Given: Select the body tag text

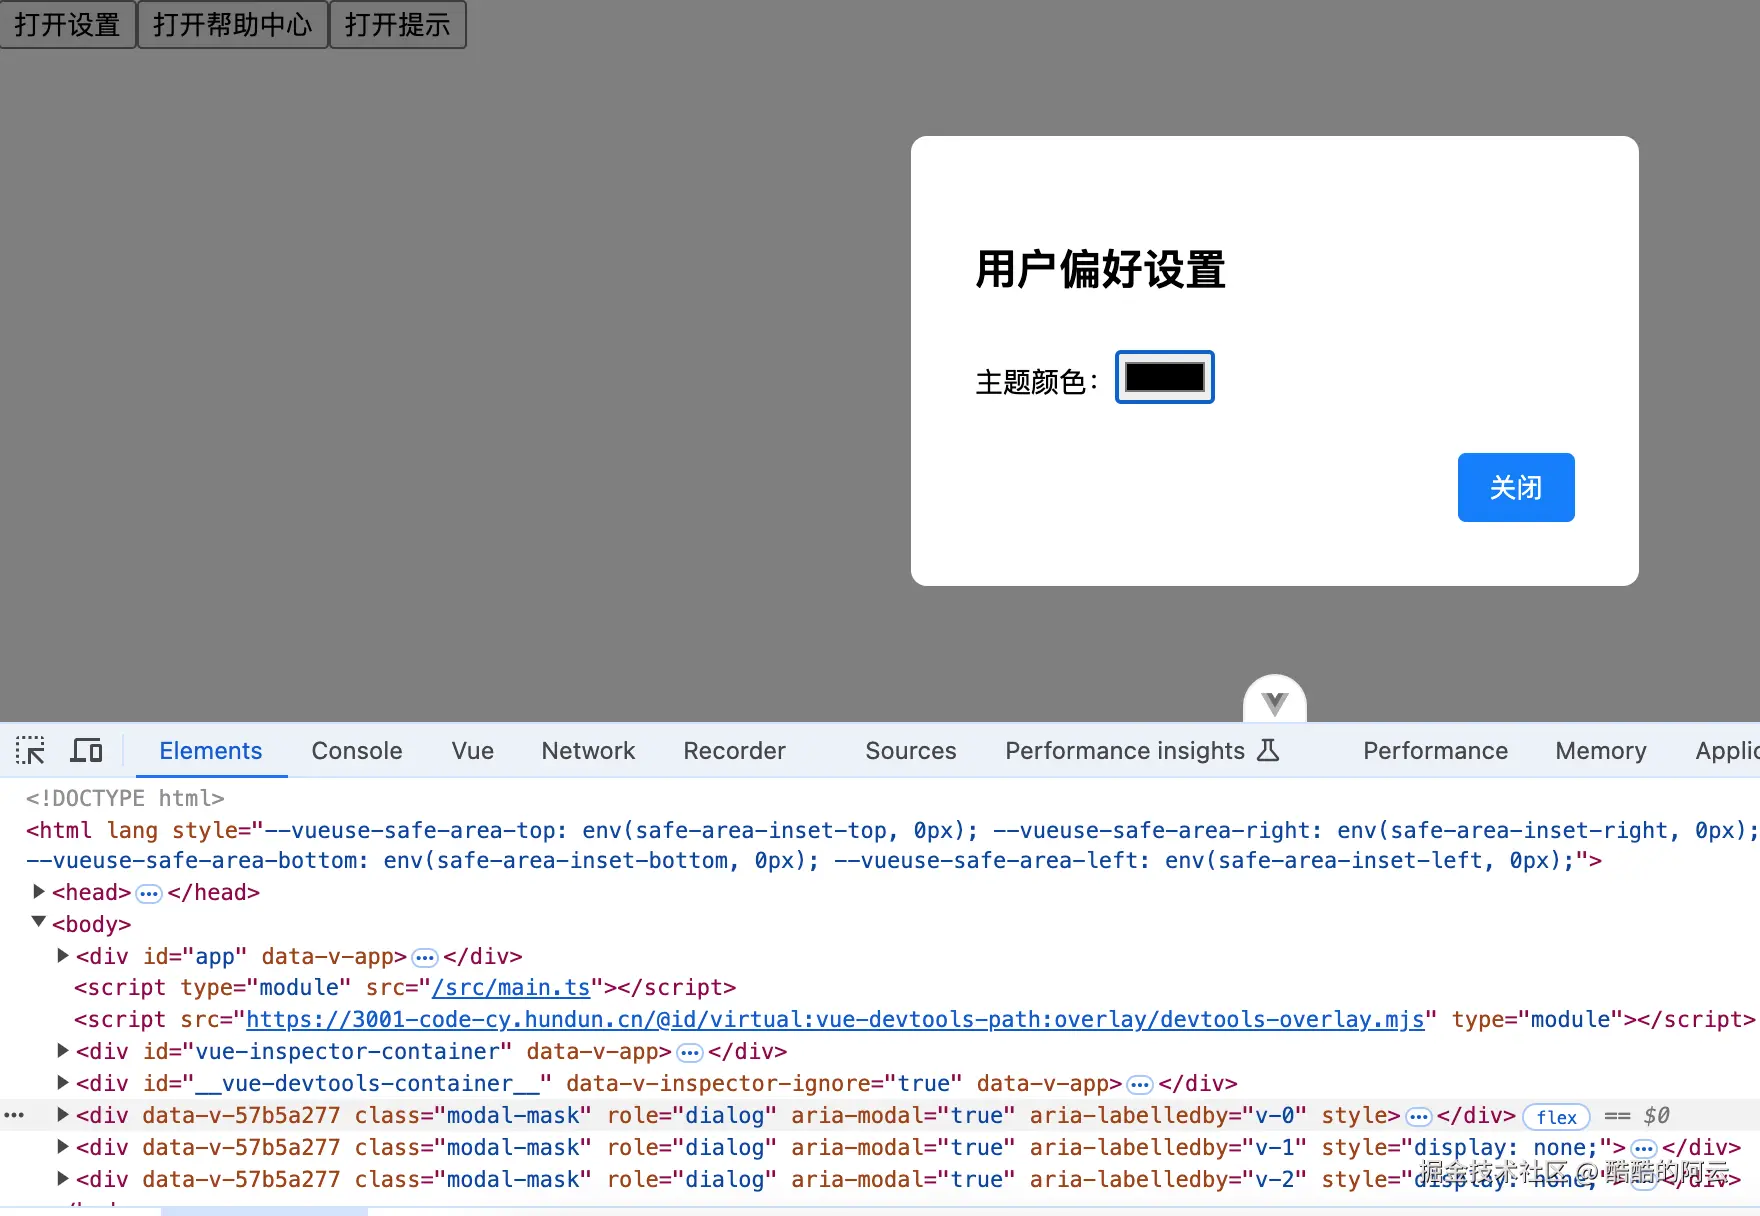Looking at the screenshot, I should (91, 924).
